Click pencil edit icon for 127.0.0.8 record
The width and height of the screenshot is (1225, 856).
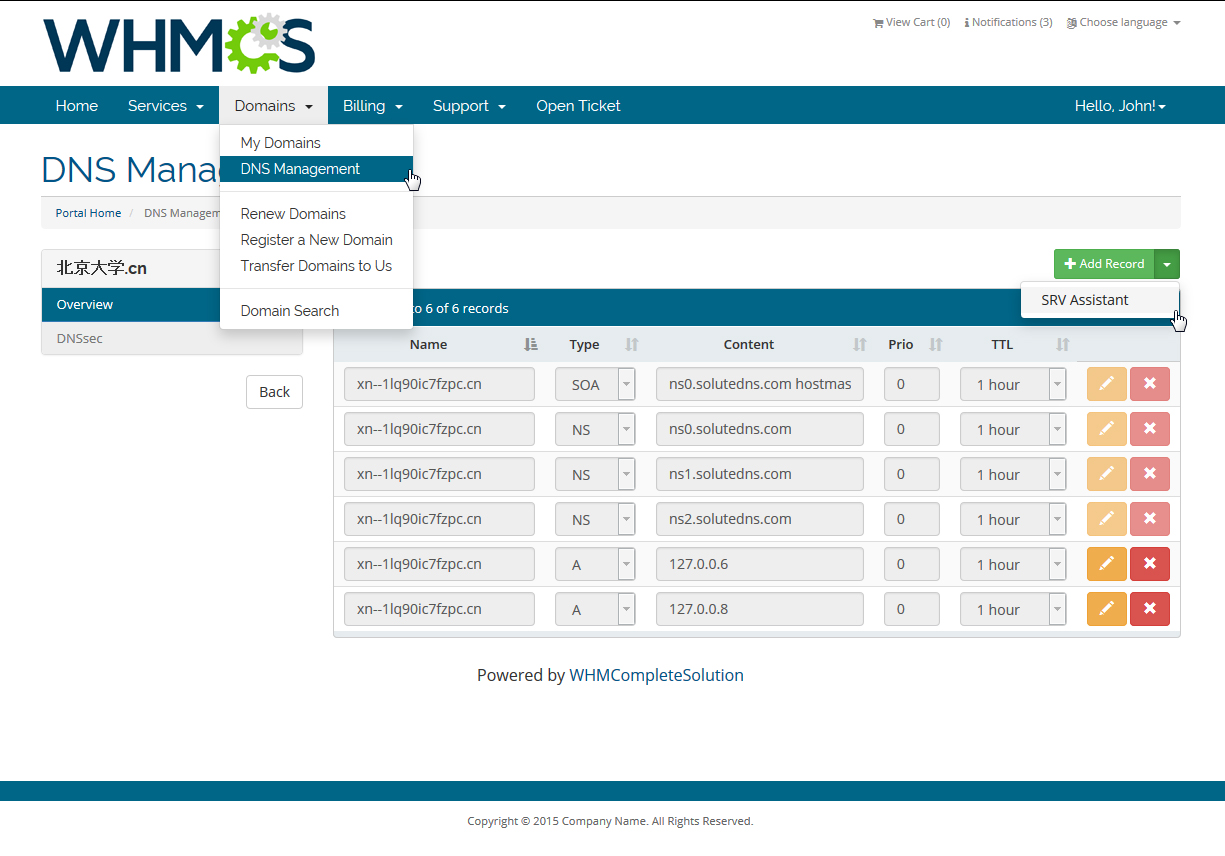1106,609
